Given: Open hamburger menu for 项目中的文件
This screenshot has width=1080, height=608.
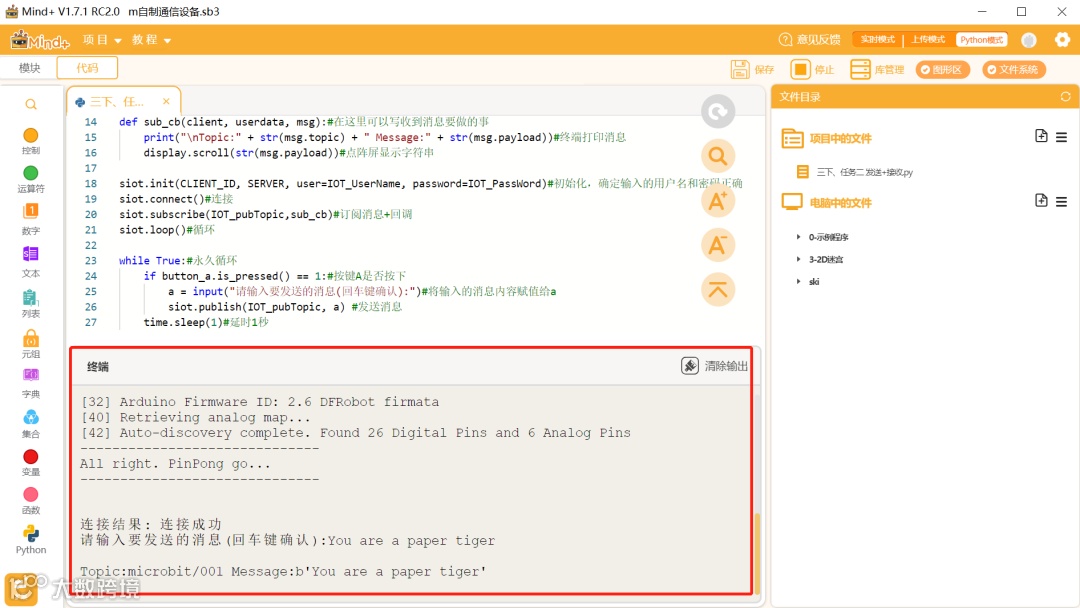Looking at the screenshot, I should click(x=1061, y=138).
